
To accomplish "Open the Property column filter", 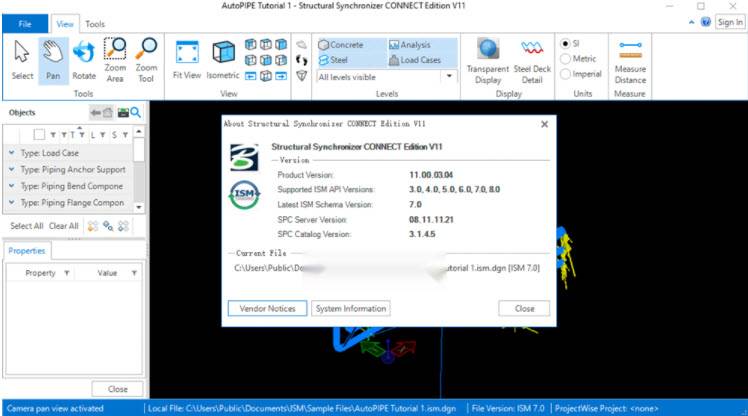I will pos(66,273).
